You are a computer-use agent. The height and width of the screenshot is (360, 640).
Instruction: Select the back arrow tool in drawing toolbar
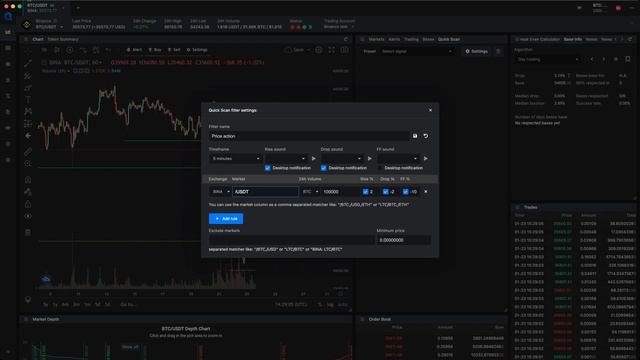tap(28, 136)
